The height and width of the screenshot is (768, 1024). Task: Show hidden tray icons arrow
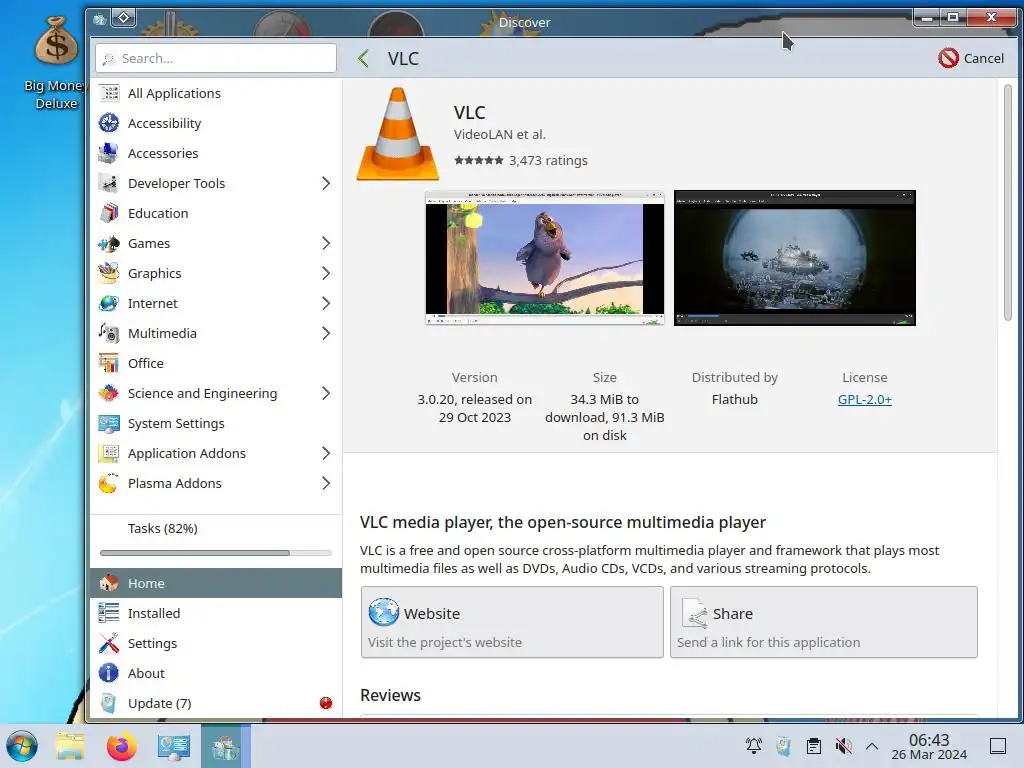[872, 746]
